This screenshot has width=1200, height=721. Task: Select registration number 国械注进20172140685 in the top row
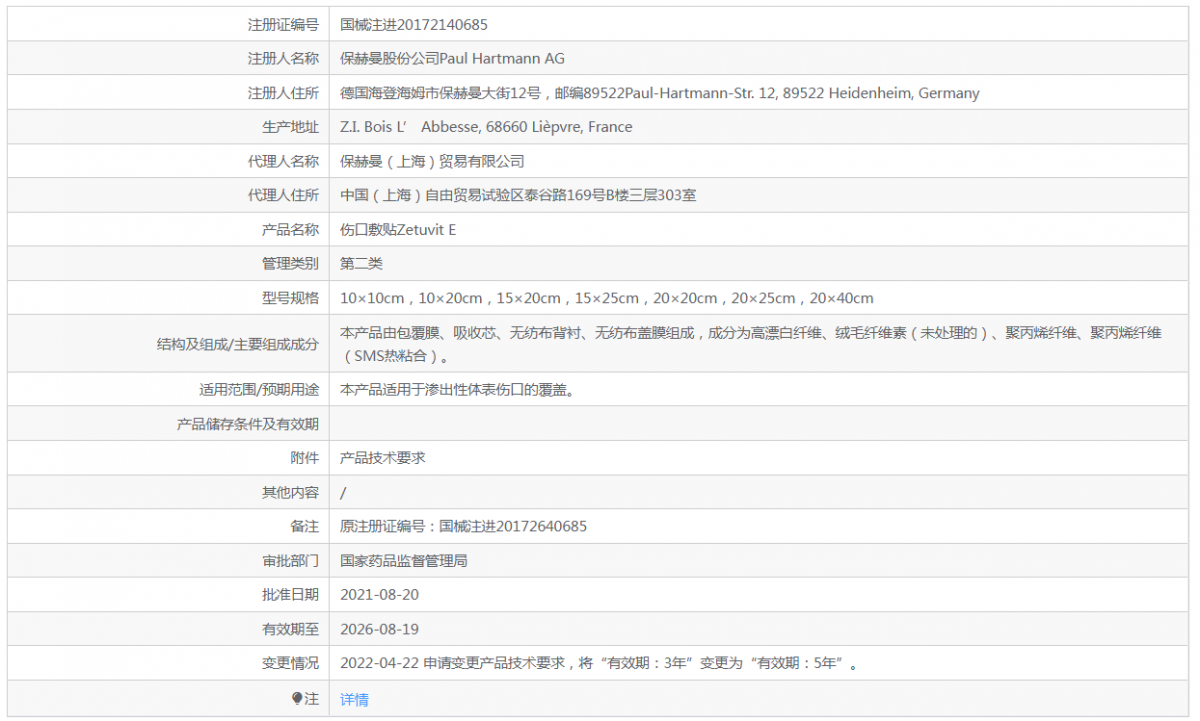click(414, 24)
